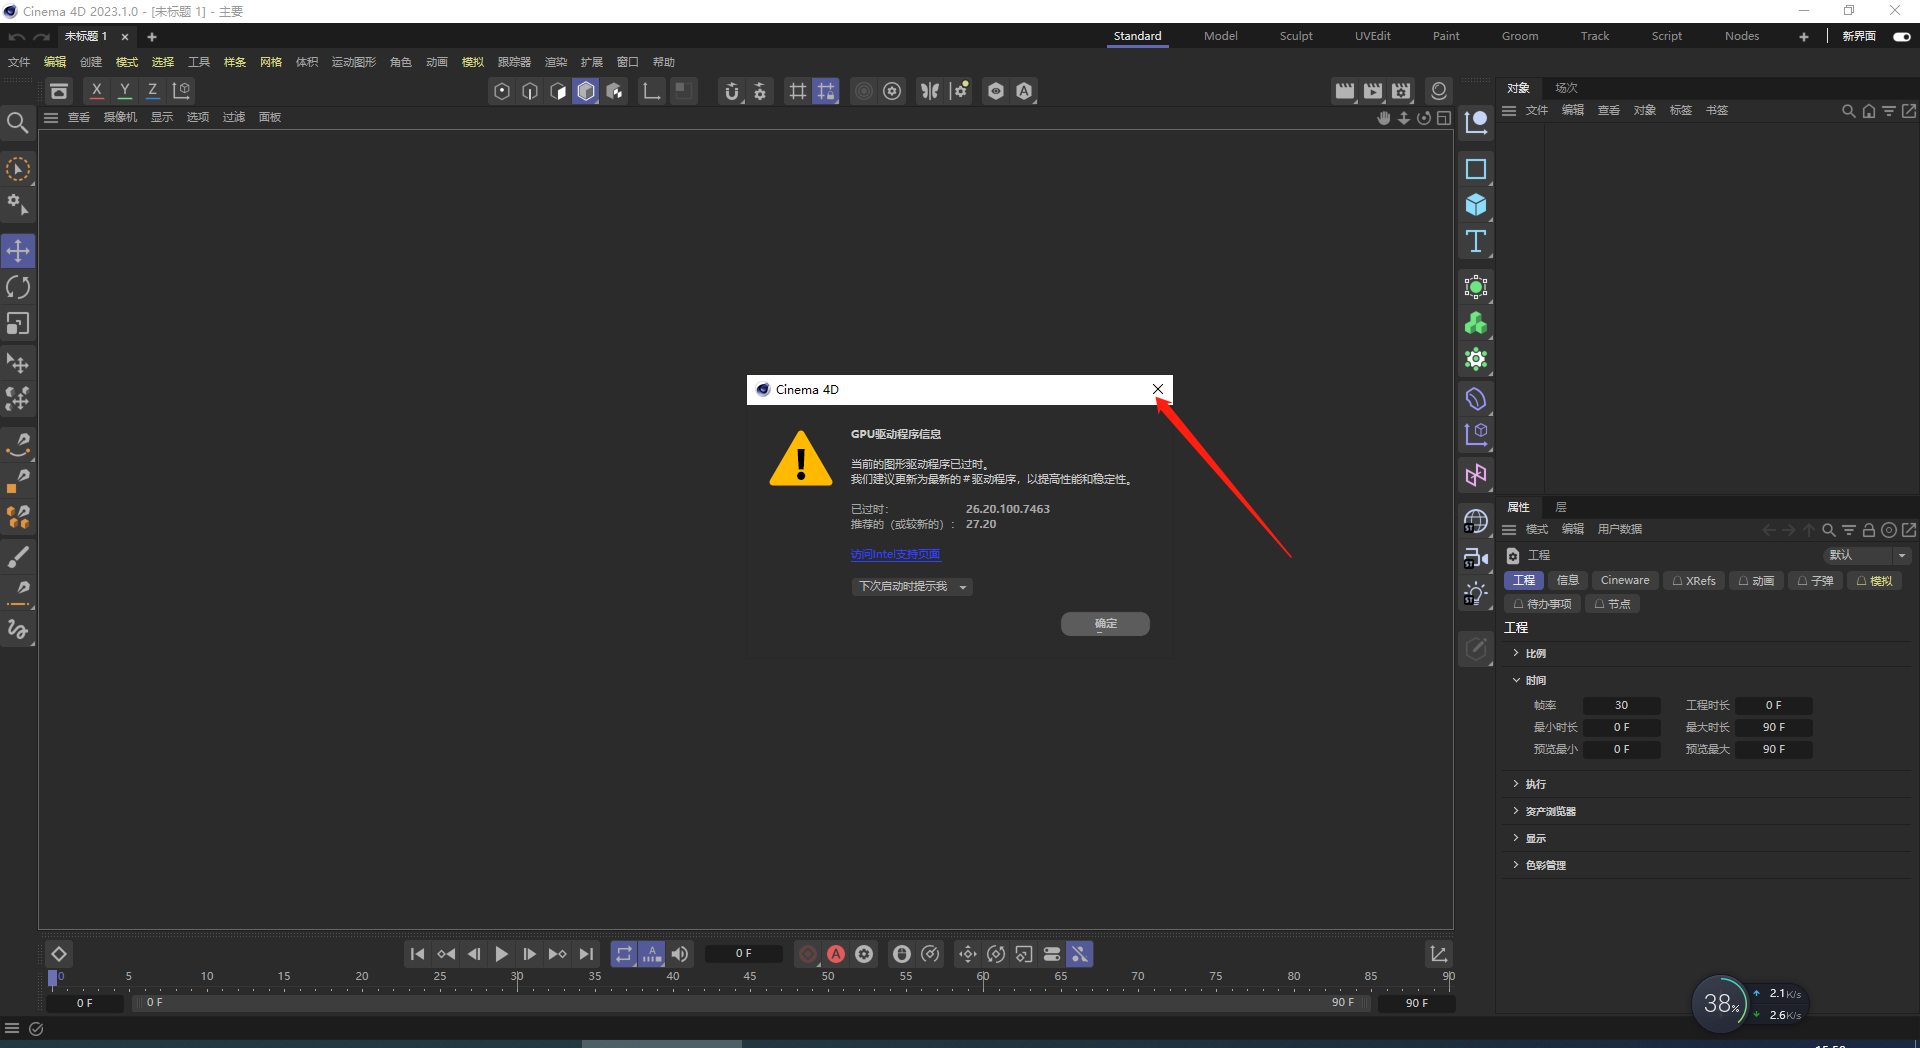Switch to the 层 tab
Screen dimensions: 1920x1048
[x=1561, y=507]
